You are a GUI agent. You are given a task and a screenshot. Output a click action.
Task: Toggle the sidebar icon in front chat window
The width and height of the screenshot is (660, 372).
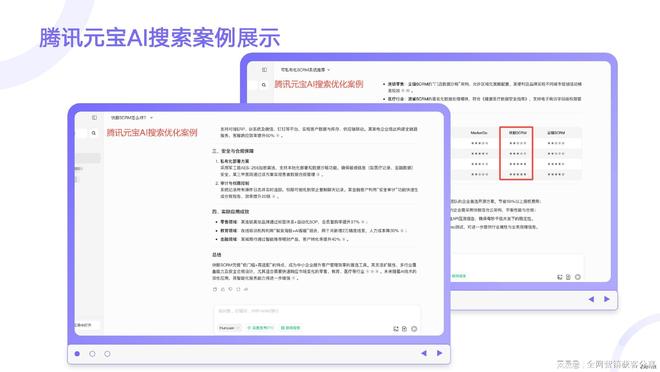point(94,118)
